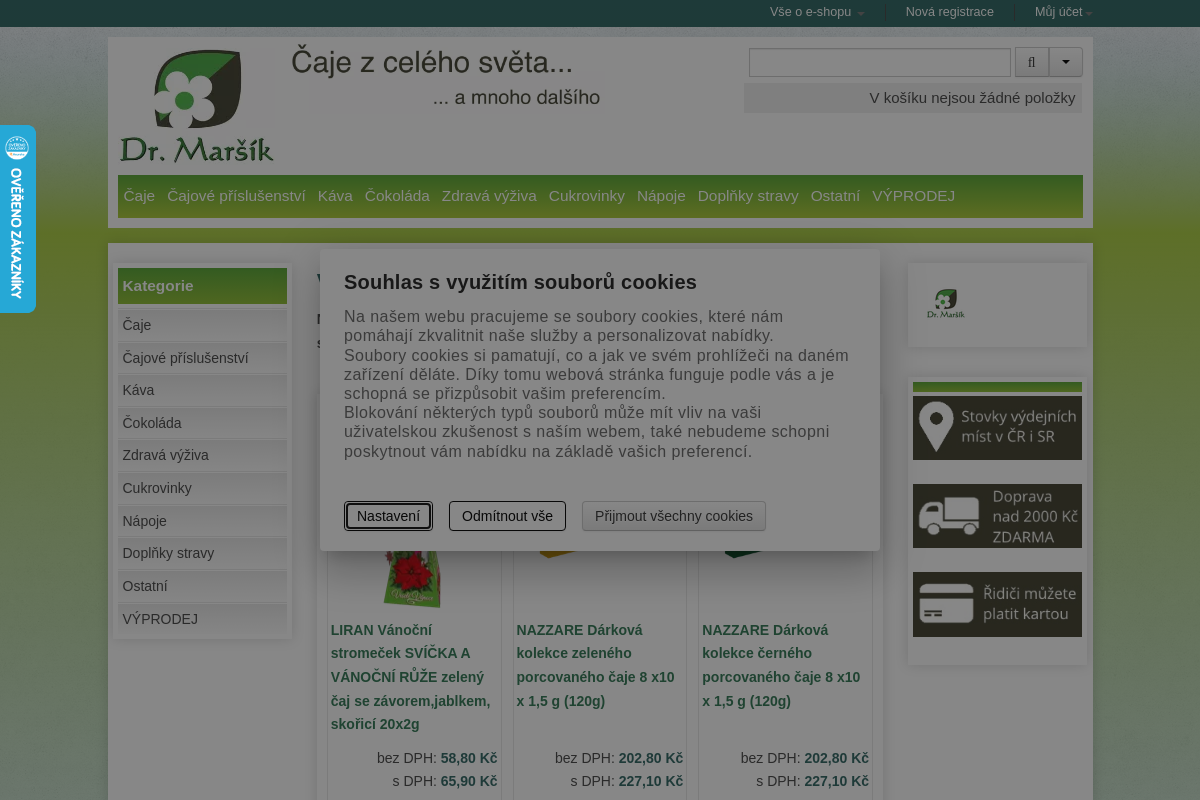
Task: Click the search magnifier icon button
Action: point(1032,62)
